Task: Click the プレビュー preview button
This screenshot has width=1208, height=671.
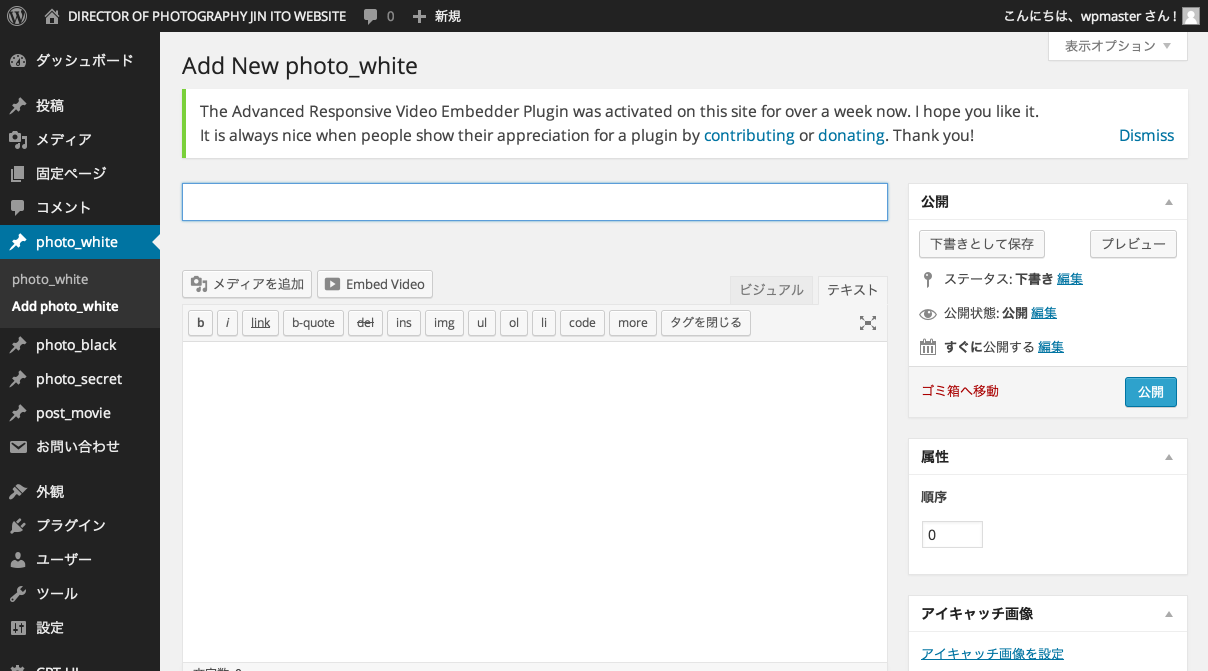Action: tap(1133, 244)
